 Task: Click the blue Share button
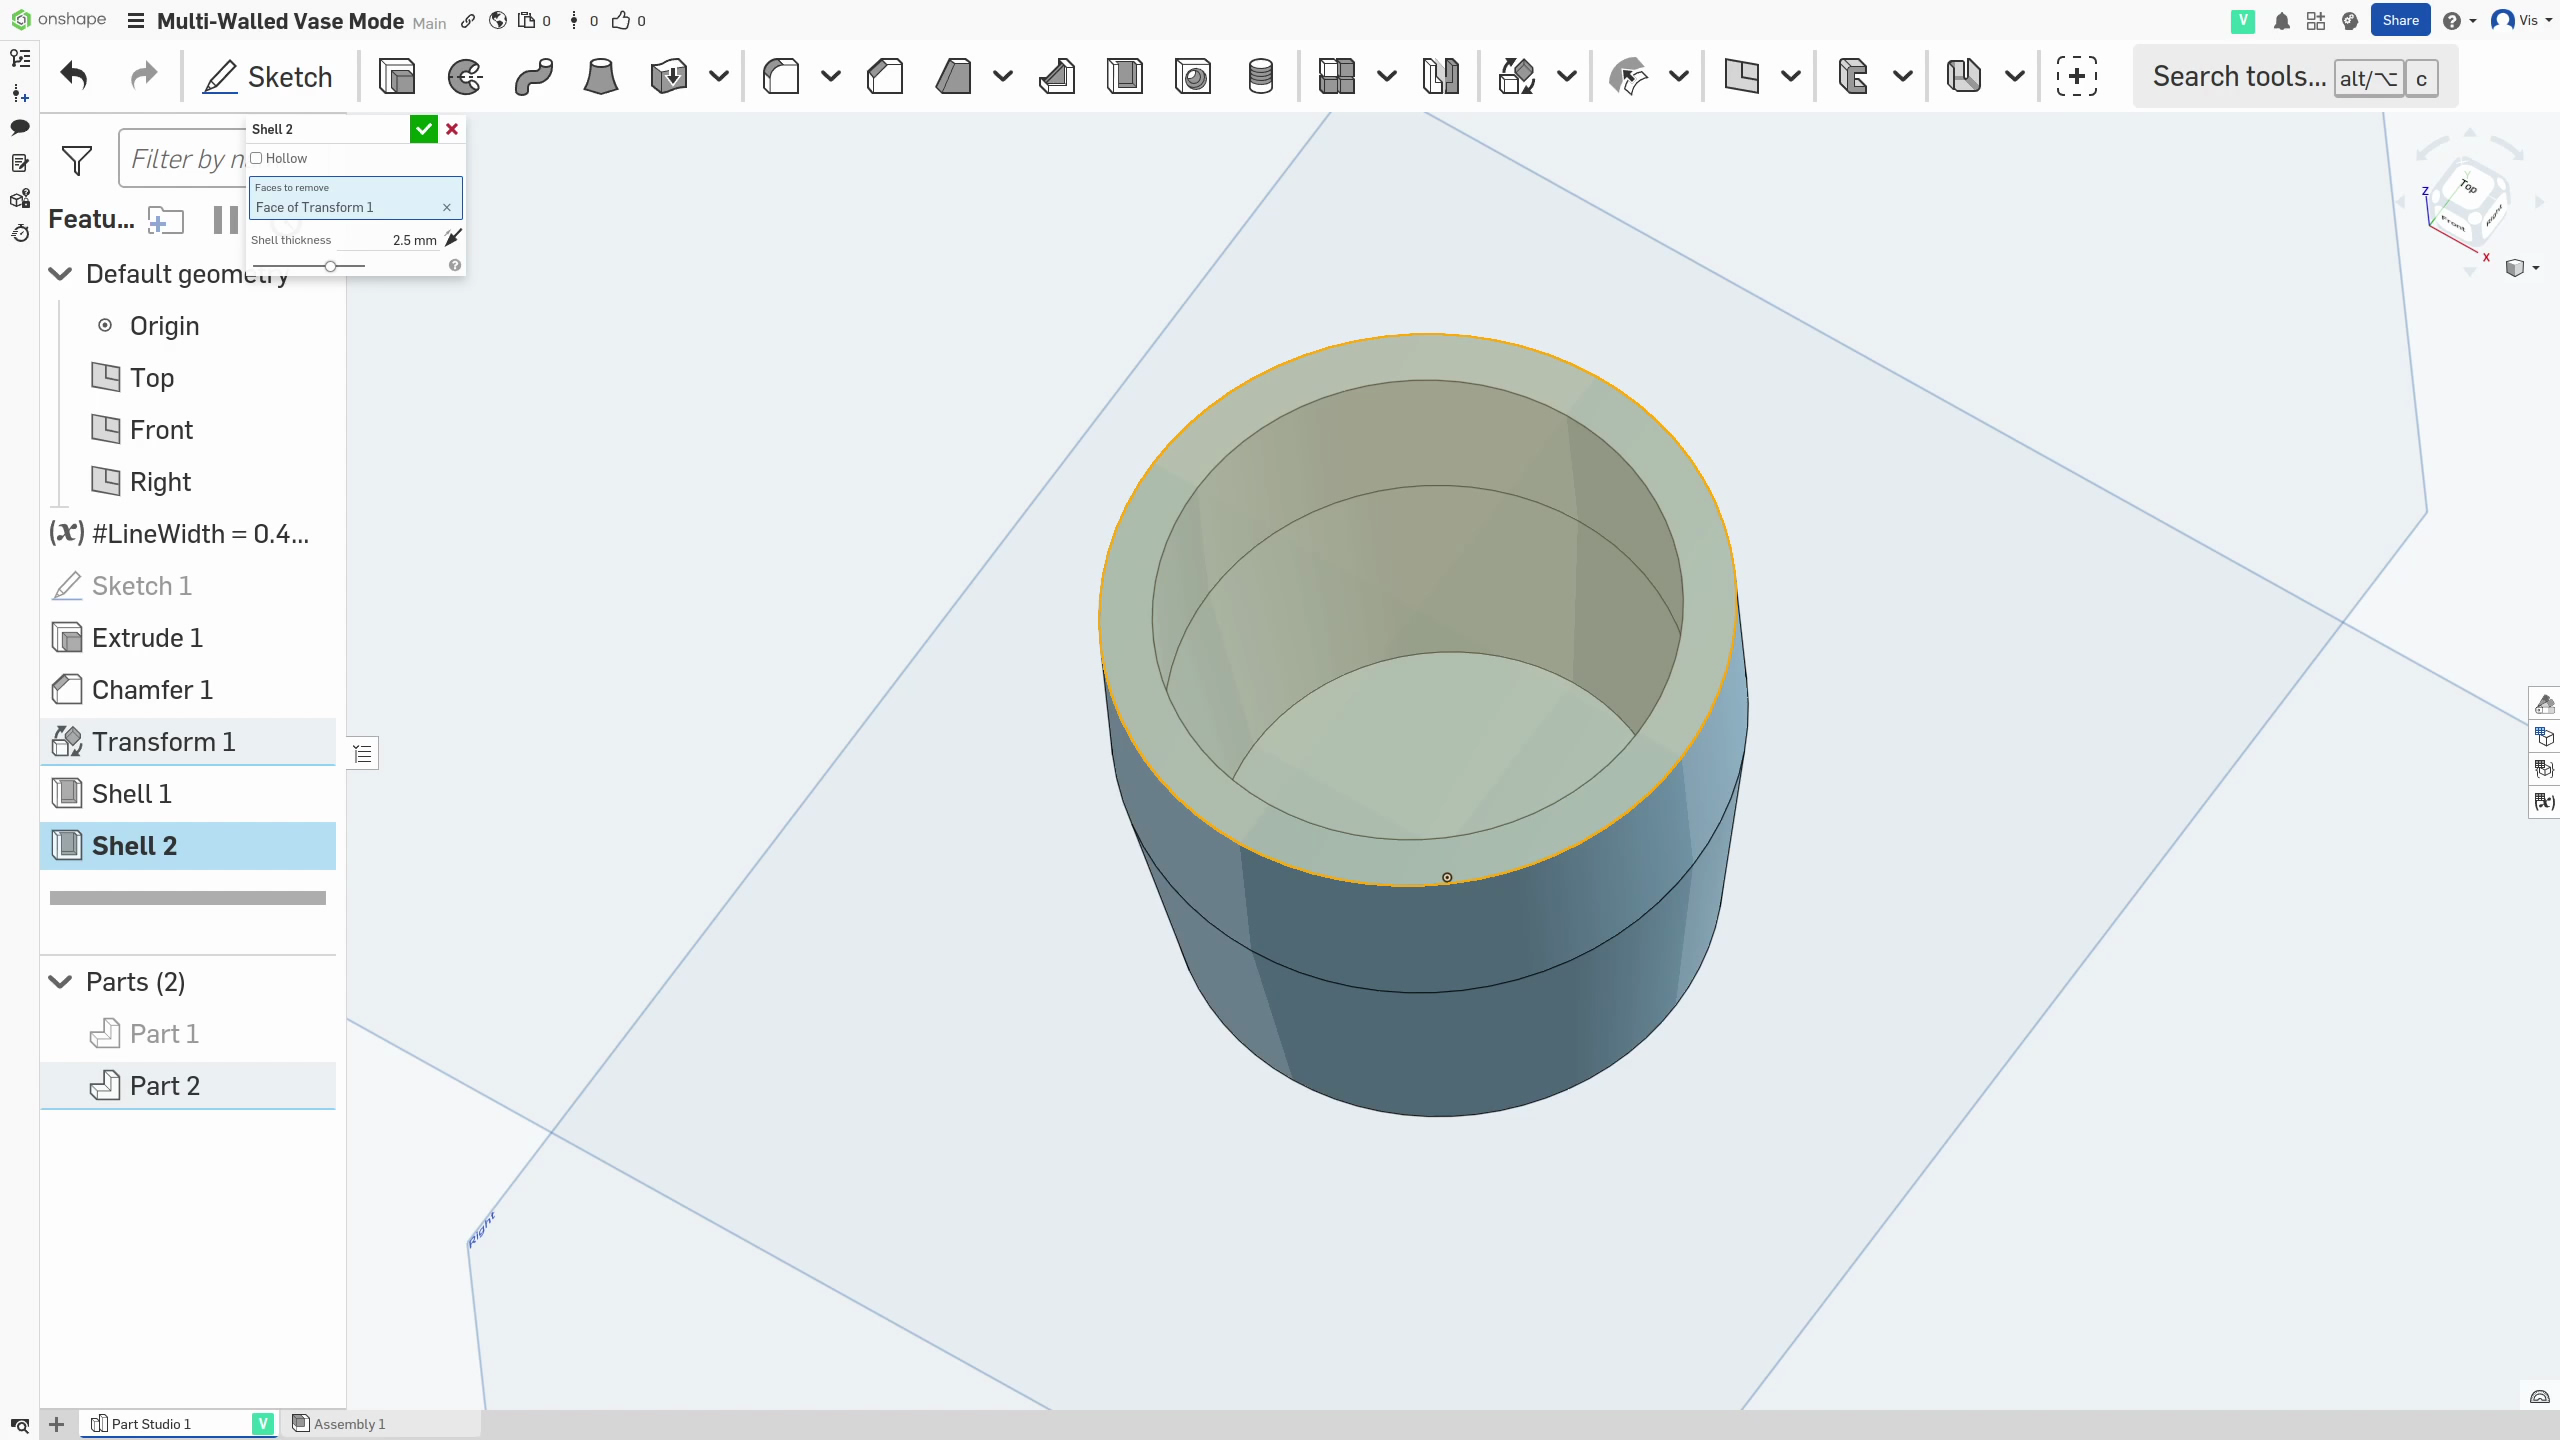click(2399, 20)
